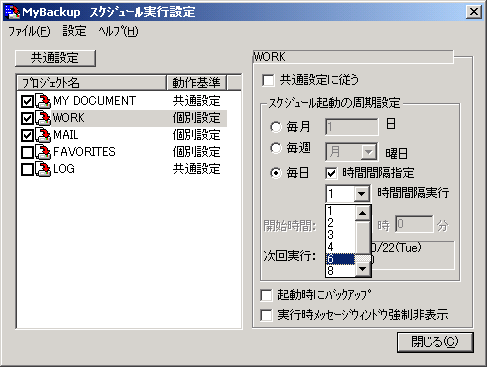
Task: Click the minutes 分 input field
Action: tap(414, 224)
